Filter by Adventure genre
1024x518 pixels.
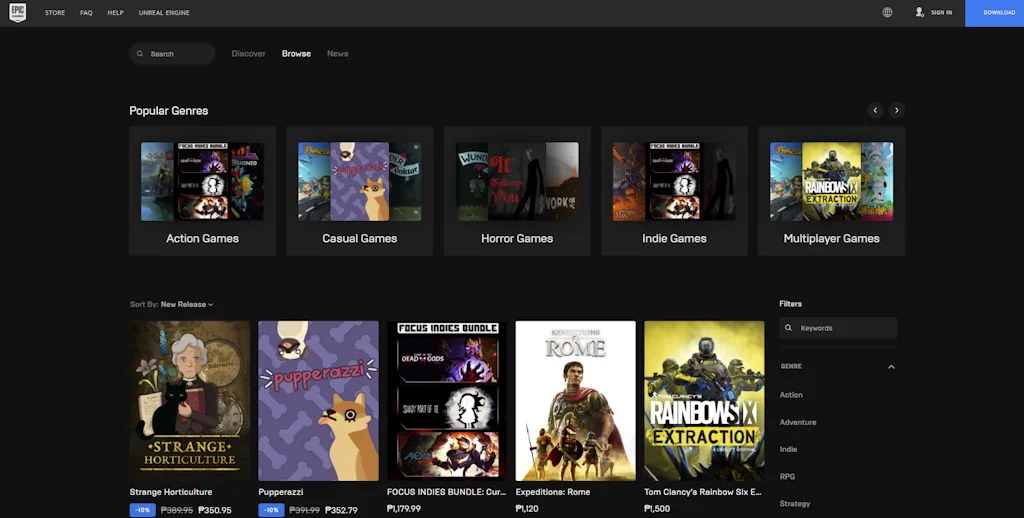(x=798, y=422)
